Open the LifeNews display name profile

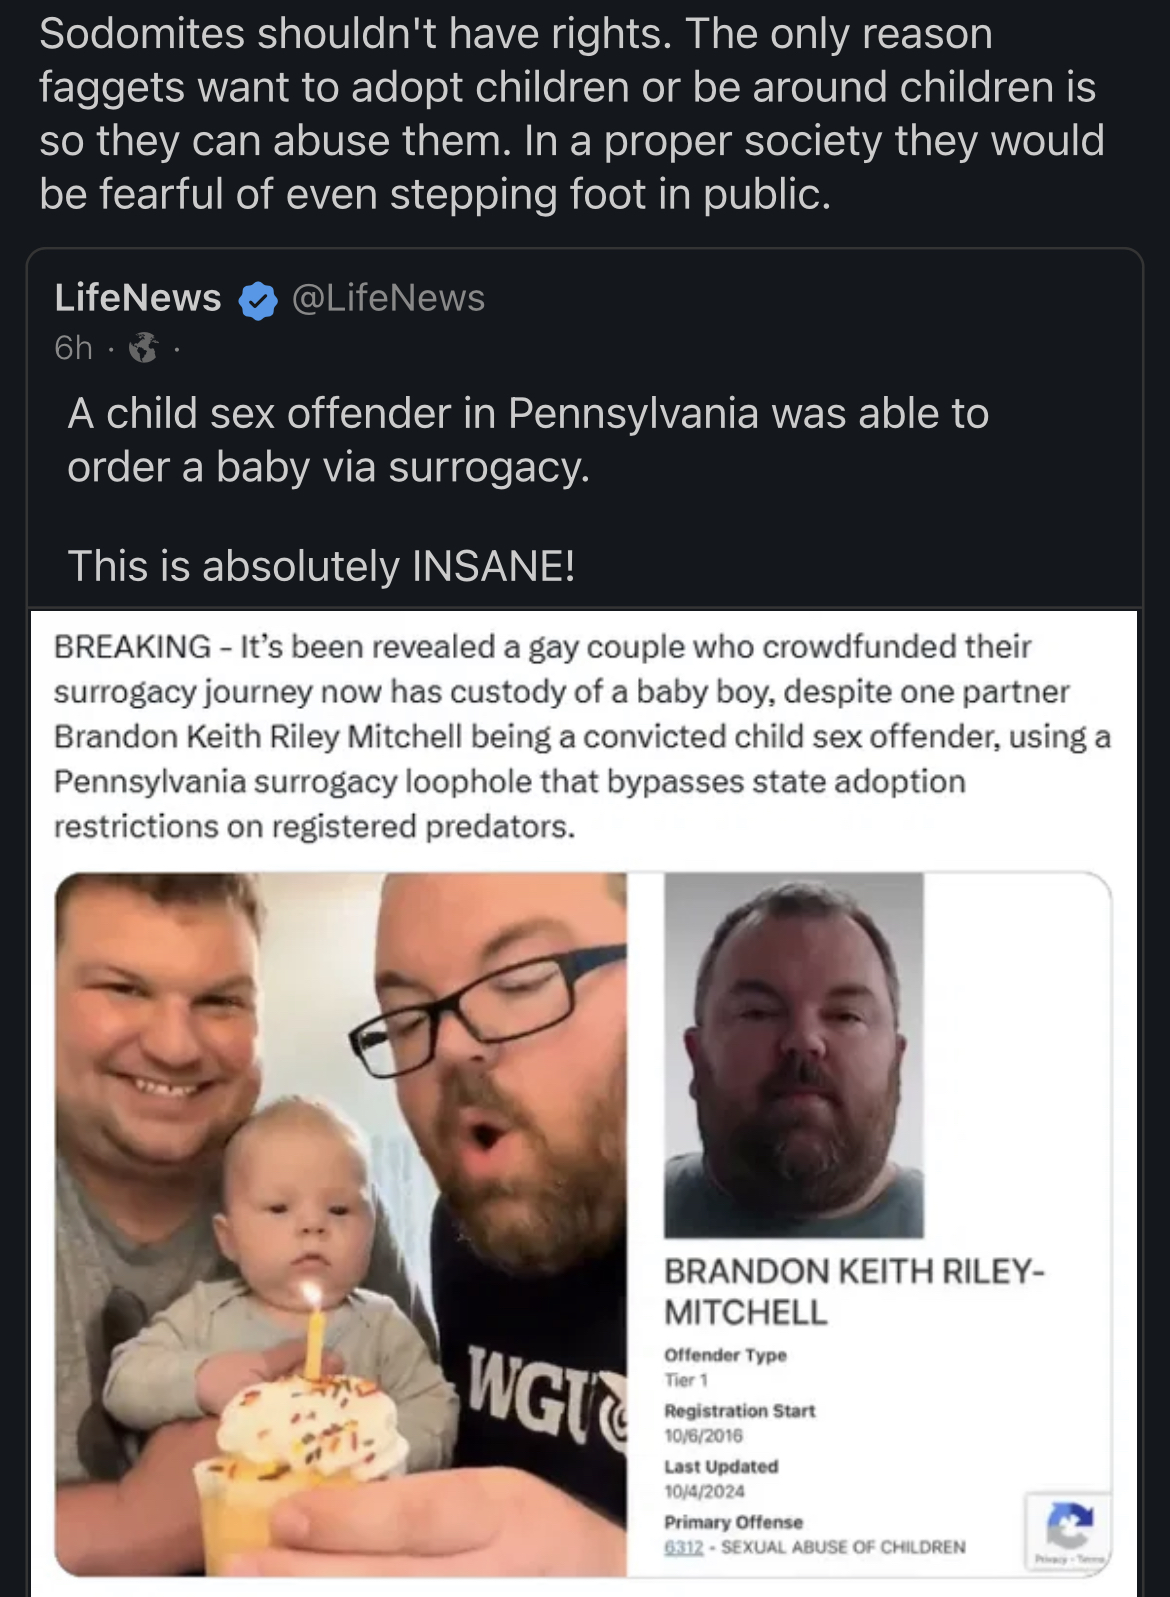point(138,298)
